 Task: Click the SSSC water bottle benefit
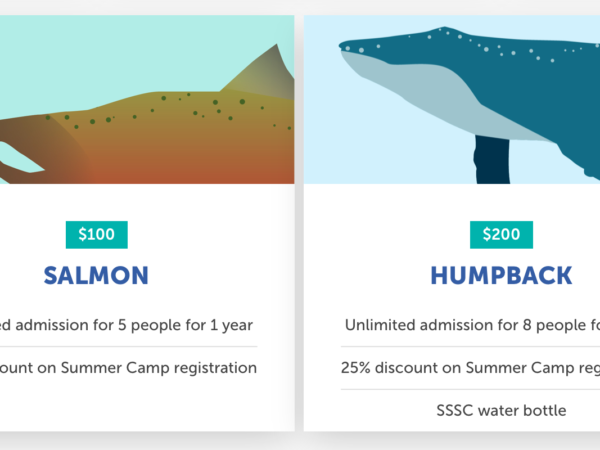tap(501, 411)
